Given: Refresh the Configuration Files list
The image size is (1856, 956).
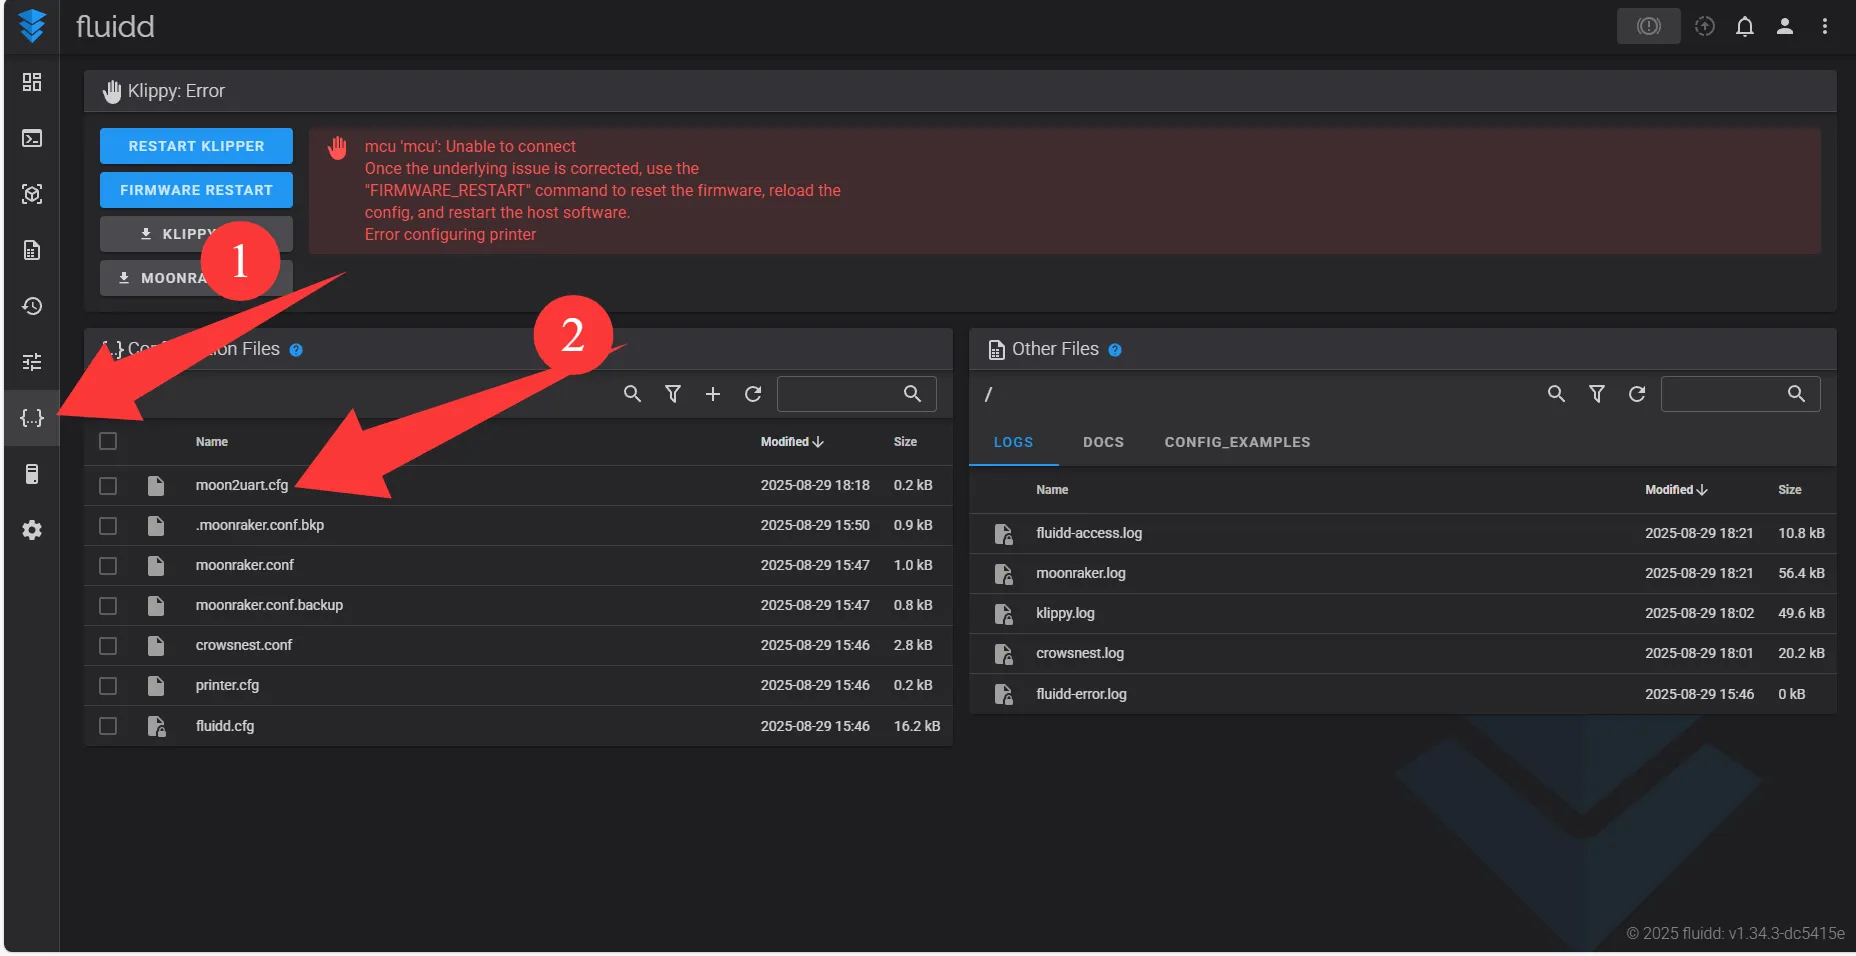Looking at the screenshot, I should [x=753, y=394].
